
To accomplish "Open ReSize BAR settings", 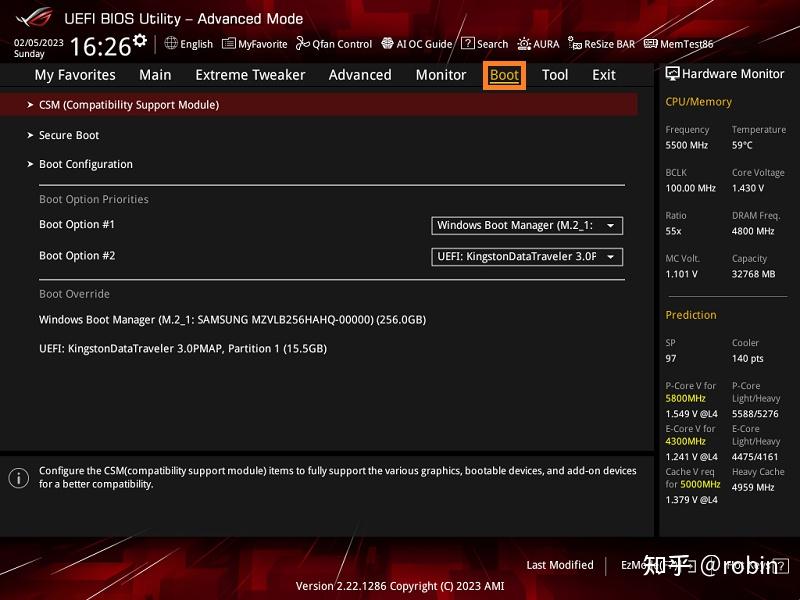I will tap(601, 44).
